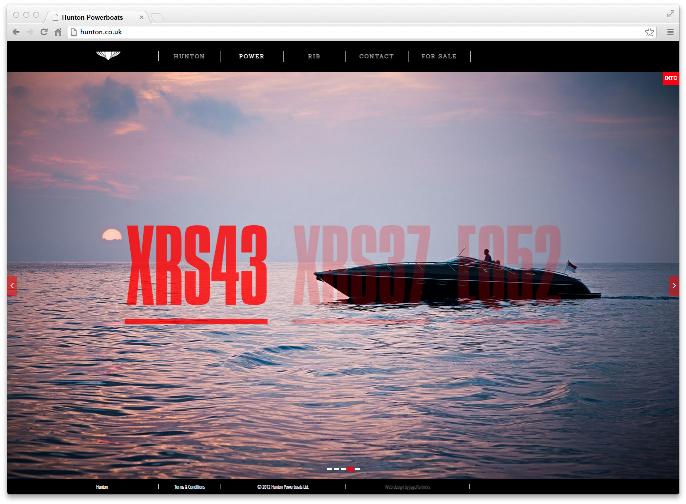686x504 pixels.
Task: Go back with the browser back arrow
Action: [16, 32]
